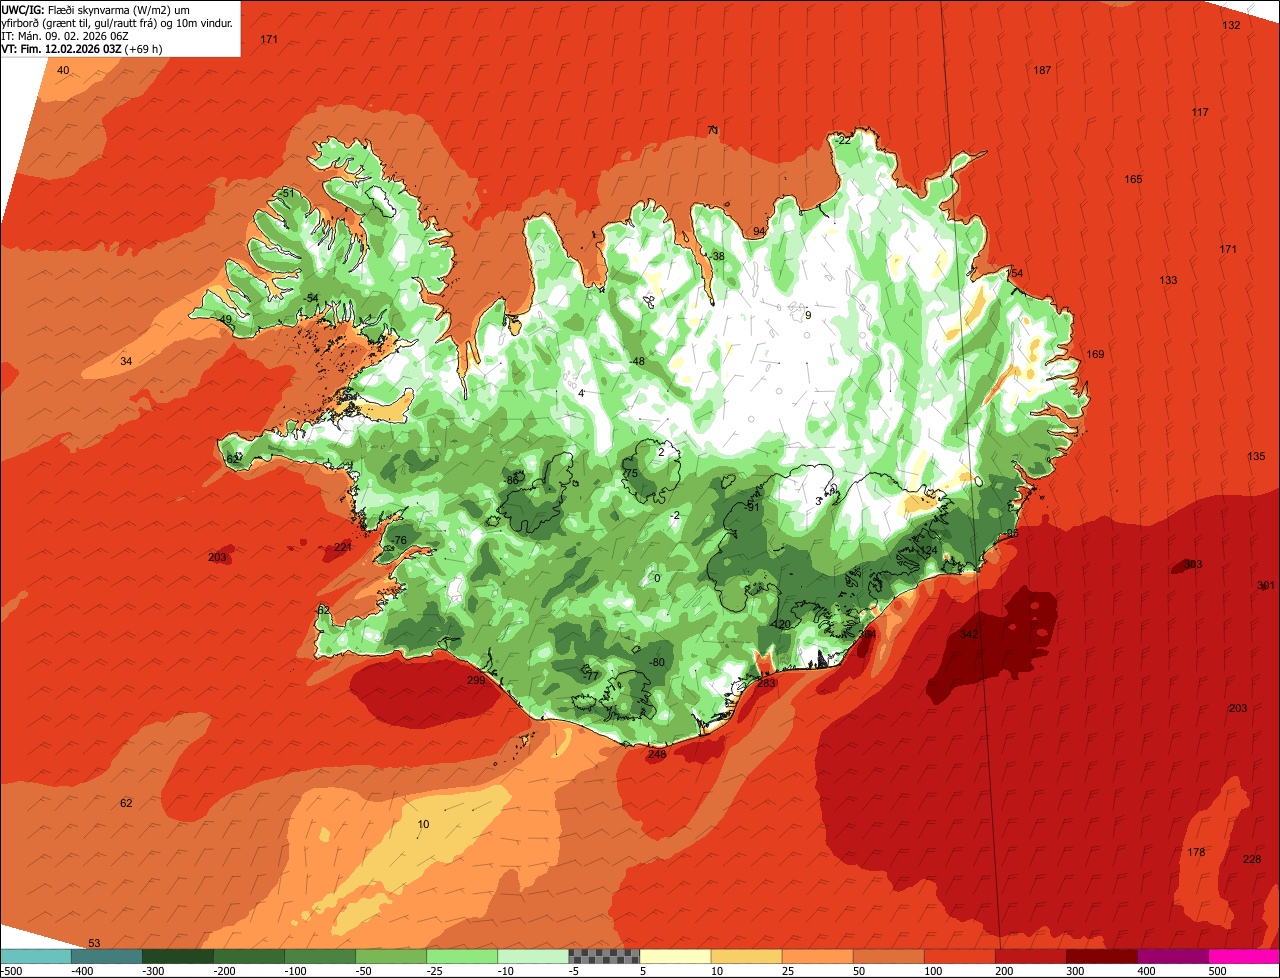Image resolution: width=1280 pixels, height=978 pixels.
Task: Click the legend label '-500'
Action: click(x=12, y=971)
